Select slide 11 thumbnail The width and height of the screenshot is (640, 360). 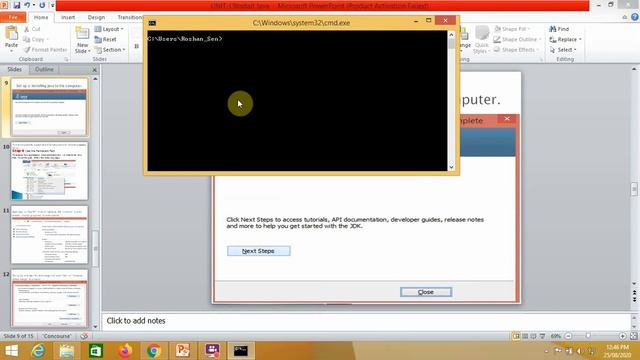click(x=49, y=234)
